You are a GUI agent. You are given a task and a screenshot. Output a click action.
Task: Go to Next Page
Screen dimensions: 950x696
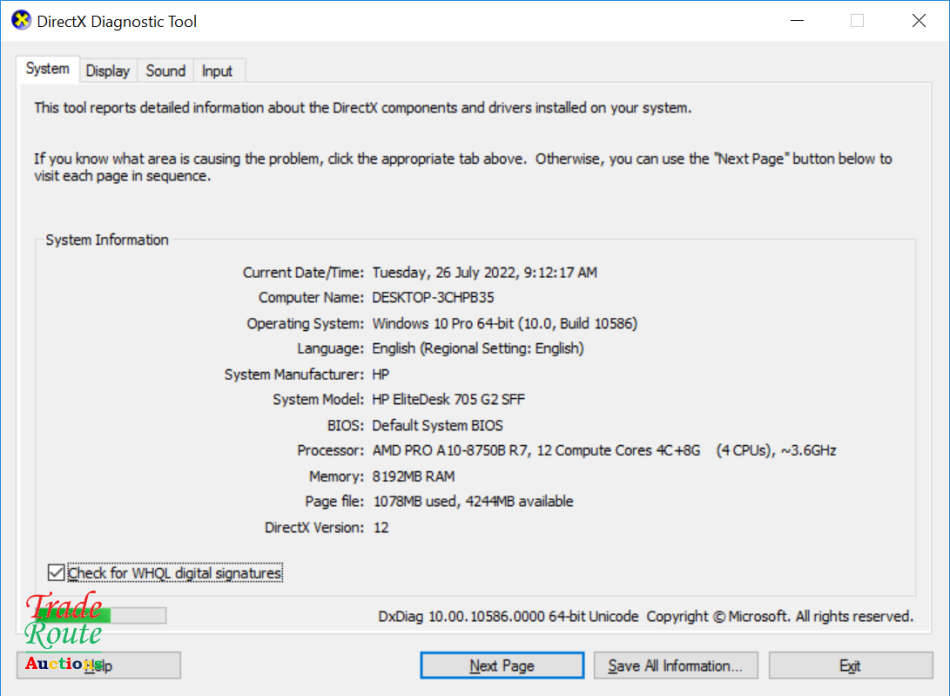point(501,666)
